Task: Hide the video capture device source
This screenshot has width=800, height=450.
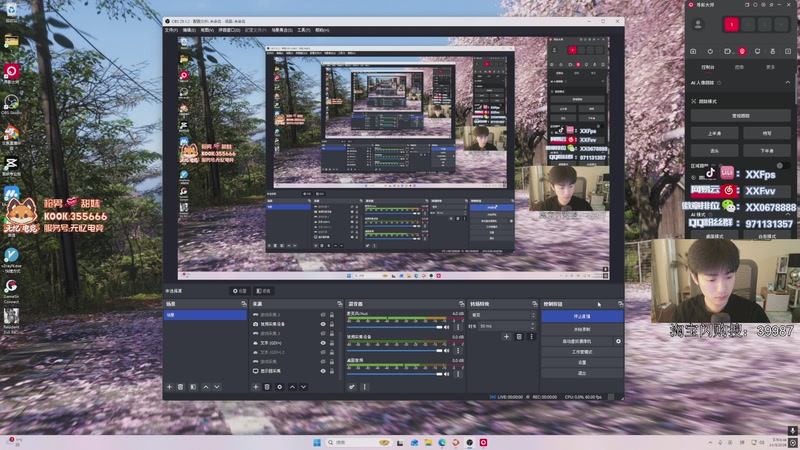Action: [x=323, y=324]
